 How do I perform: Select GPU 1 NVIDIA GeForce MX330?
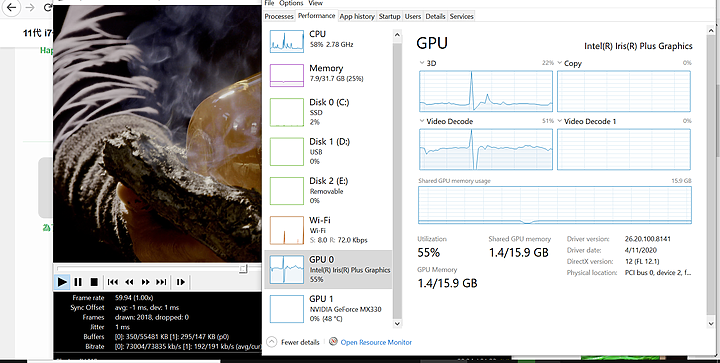(328, 309)
